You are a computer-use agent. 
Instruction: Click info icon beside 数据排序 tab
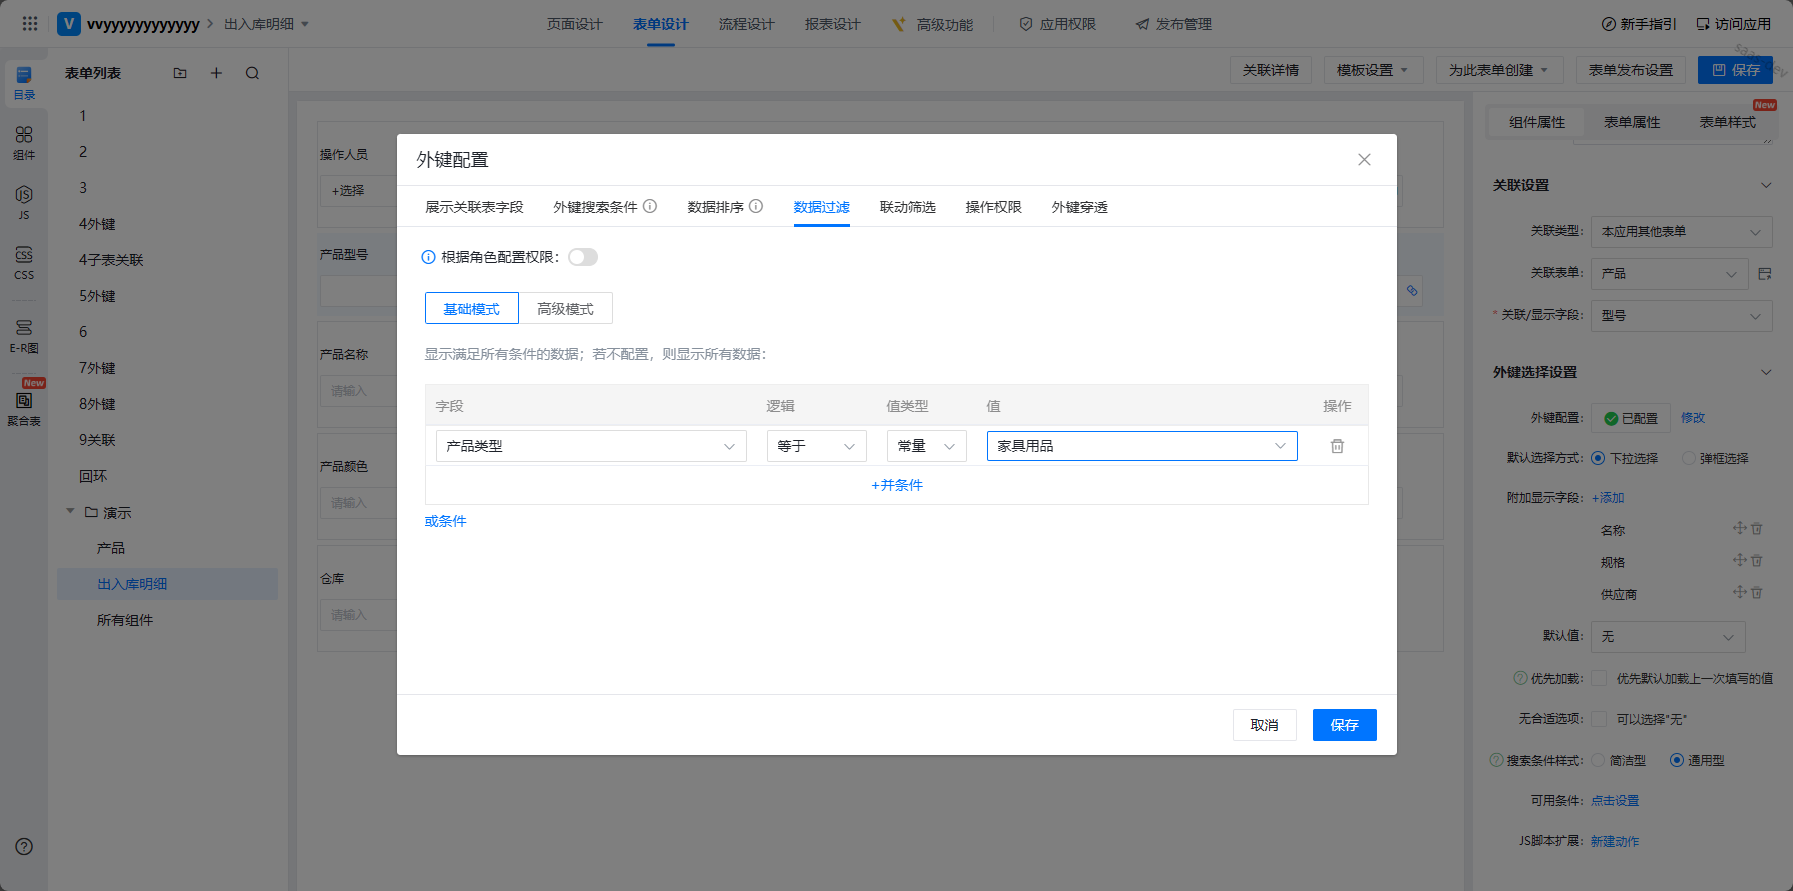[x=756, y=206]
